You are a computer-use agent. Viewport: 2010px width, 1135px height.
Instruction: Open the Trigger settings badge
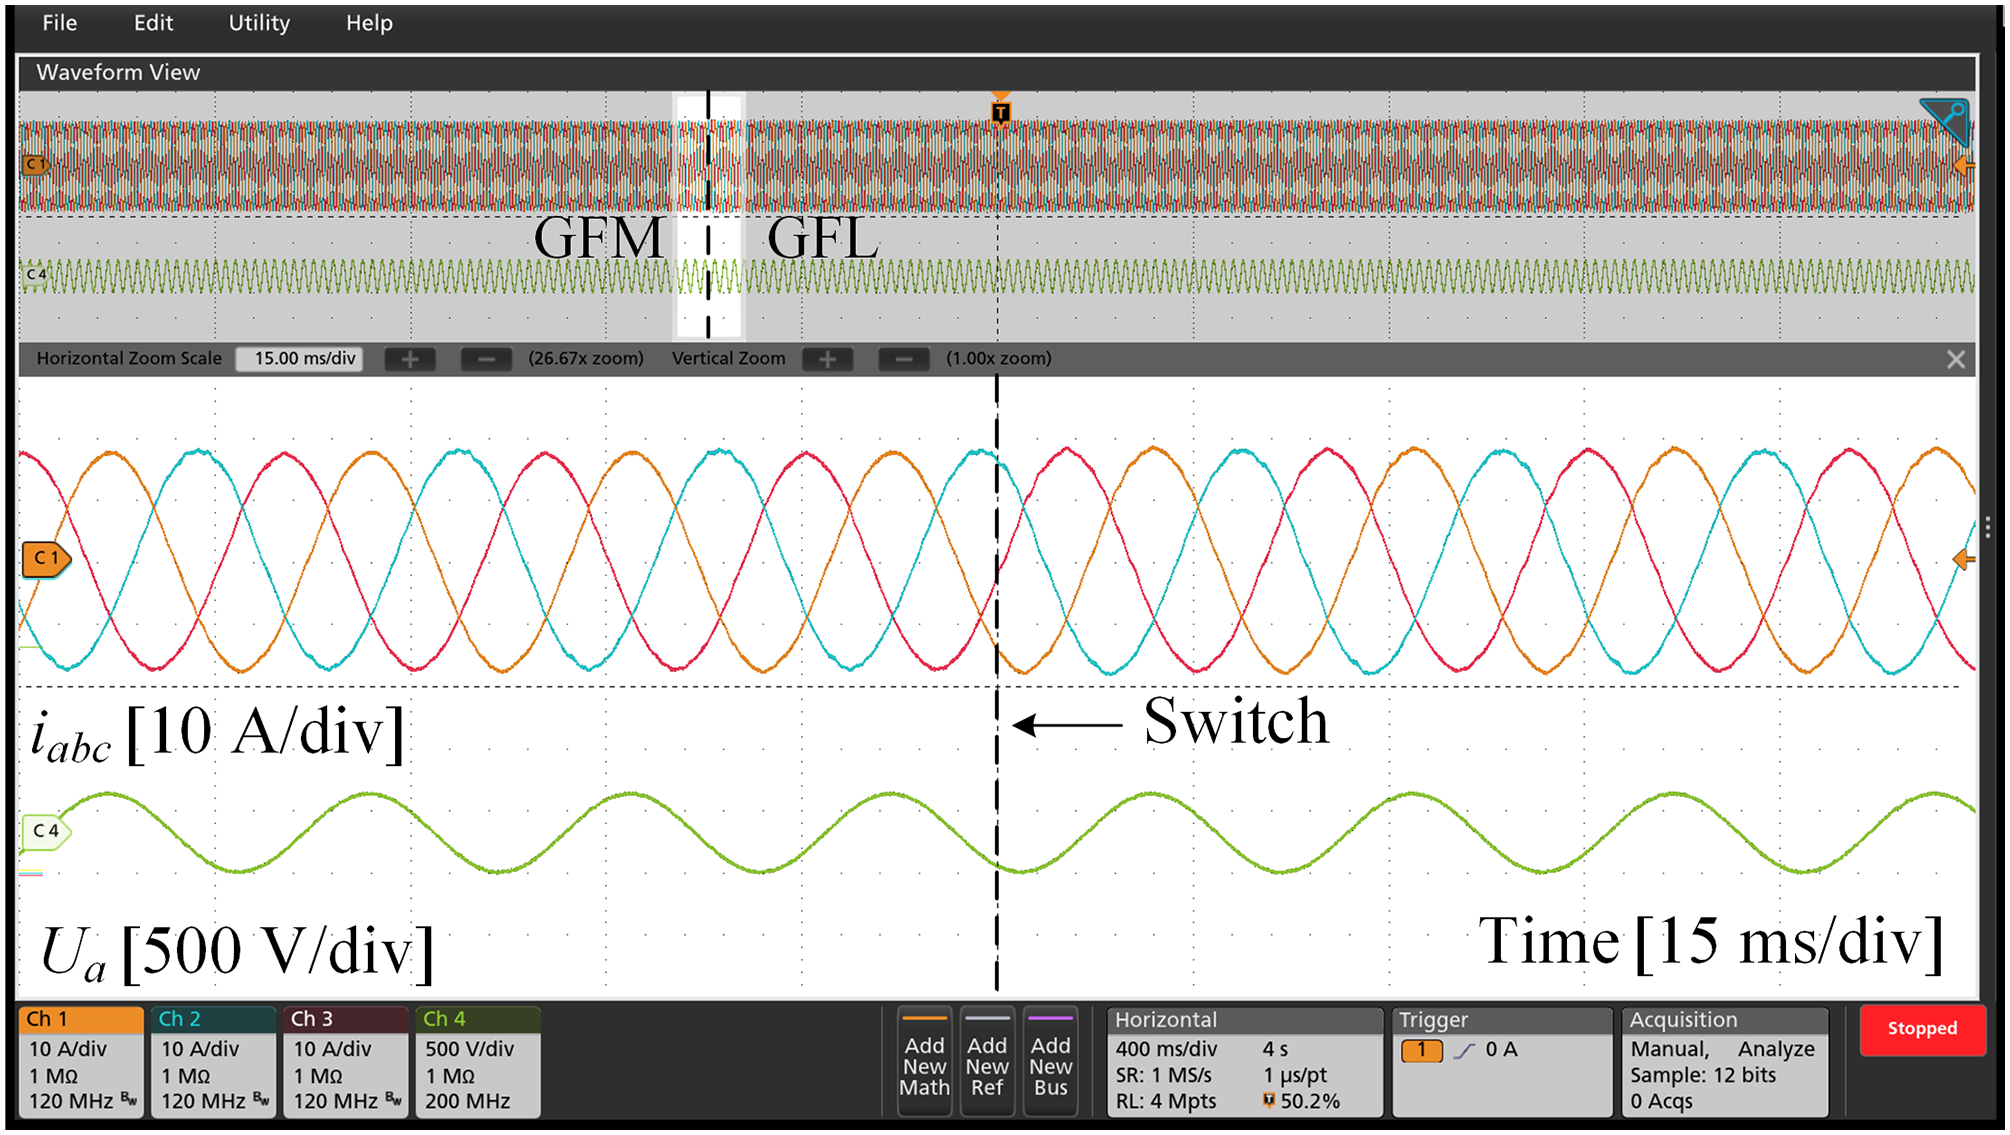(1502, 1061)
